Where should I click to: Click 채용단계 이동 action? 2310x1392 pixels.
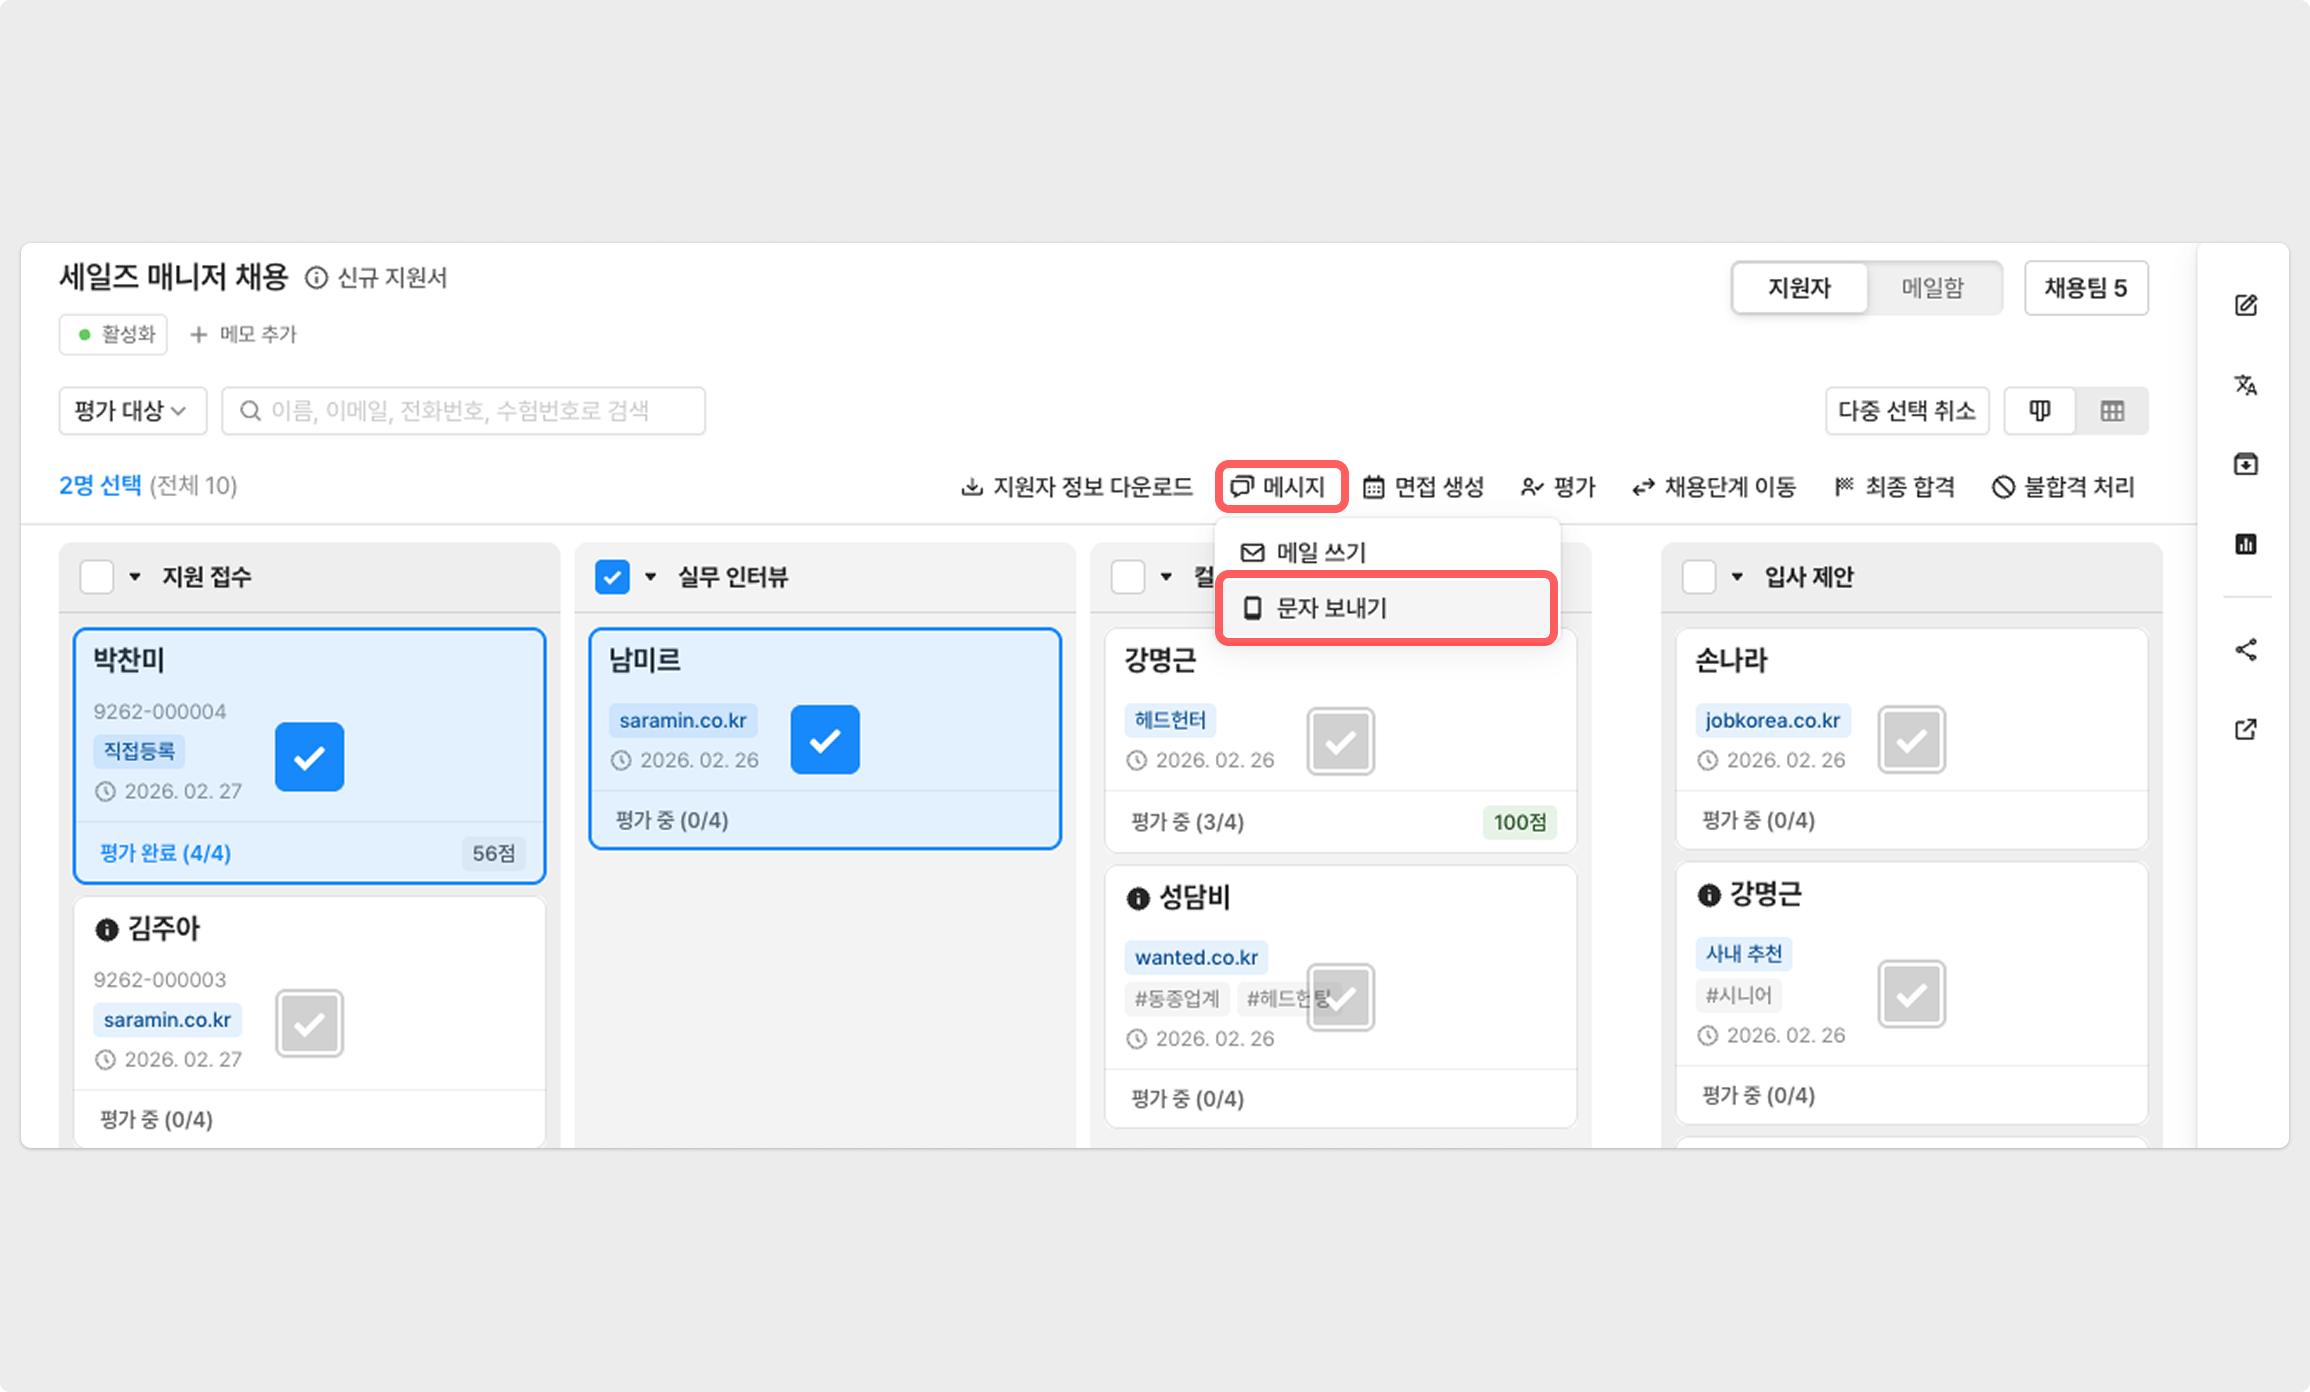point(1714,487)
